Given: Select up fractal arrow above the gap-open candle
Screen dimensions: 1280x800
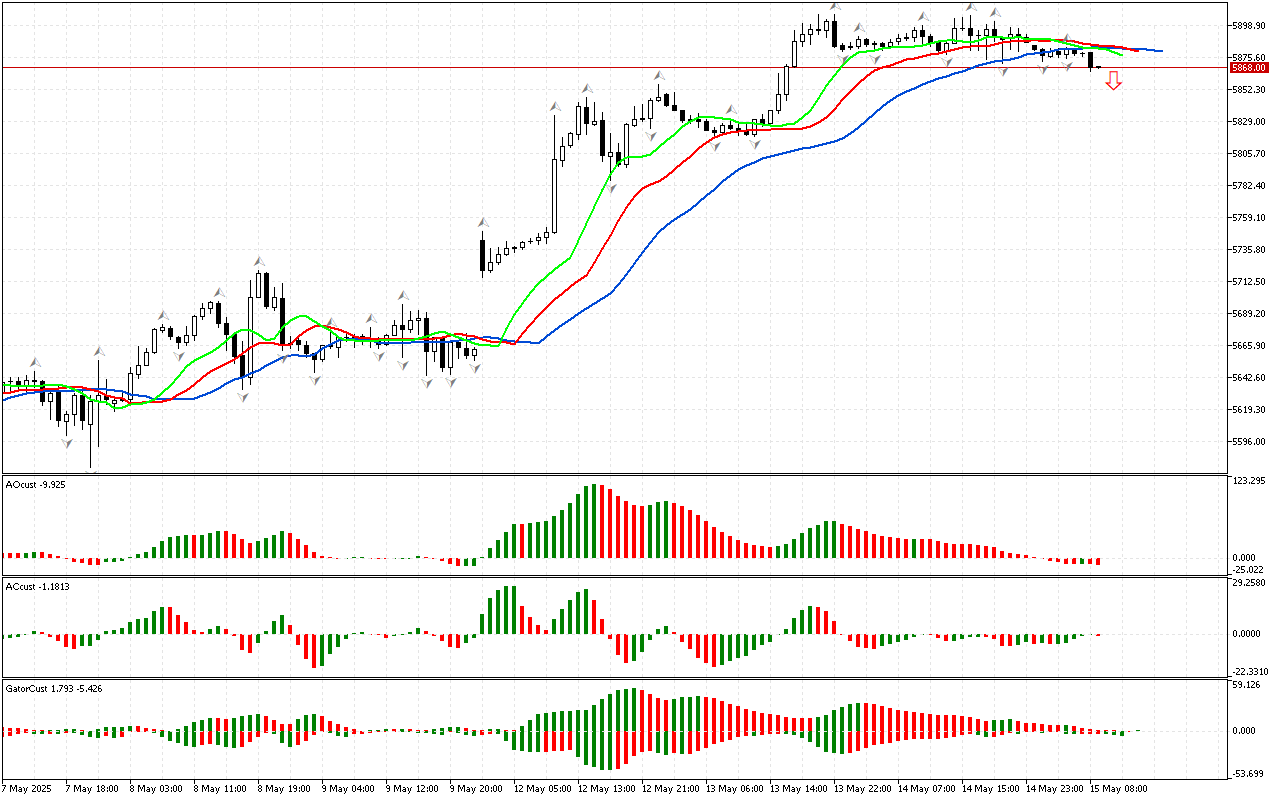Looking at the screenshot, I should tap(483, 221).
